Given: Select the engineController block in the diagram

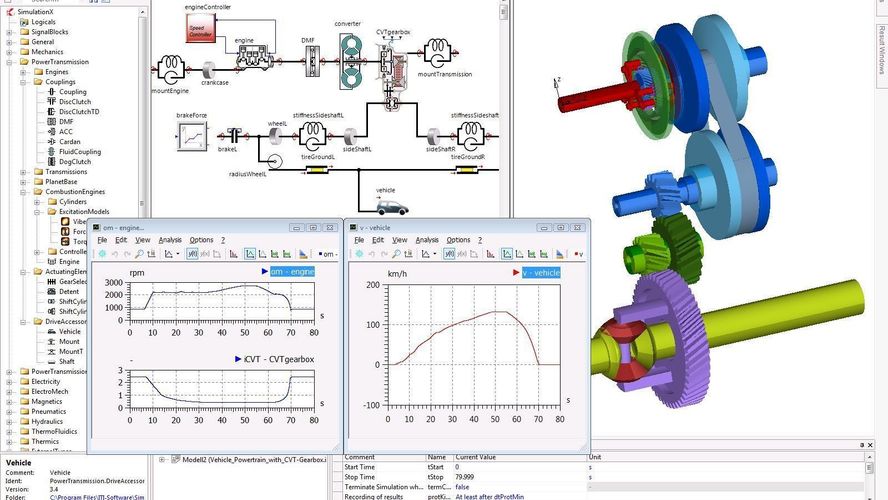Looking at the screenshot, I should [200, 28].
